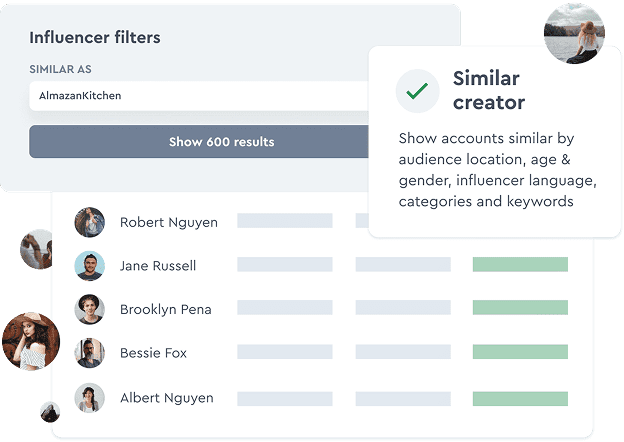
Task: Click Bessie Fox's green status bar
Action: [520, 353]
